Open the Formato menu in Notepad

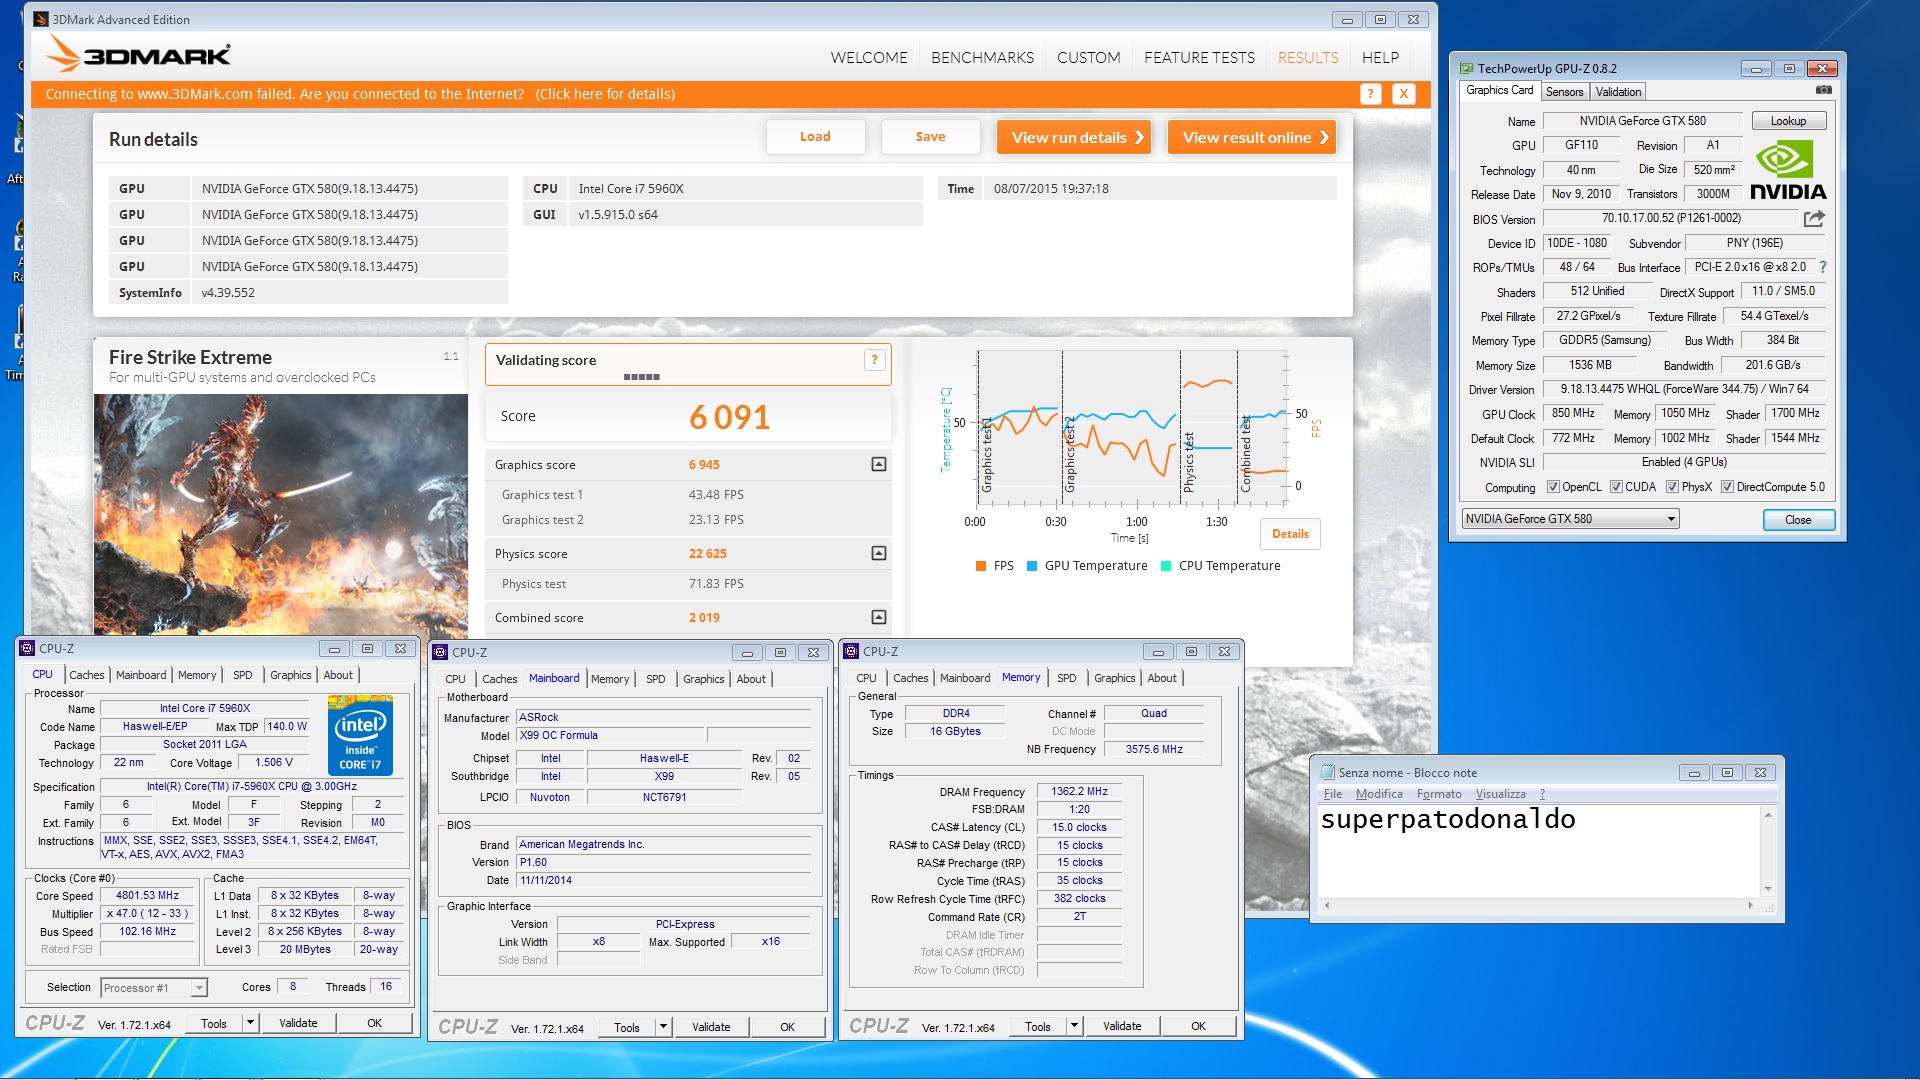(1438, 794)
